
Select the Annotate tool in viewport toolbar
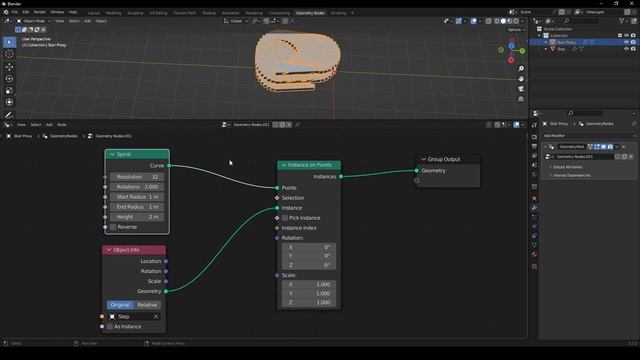[9, 115]
